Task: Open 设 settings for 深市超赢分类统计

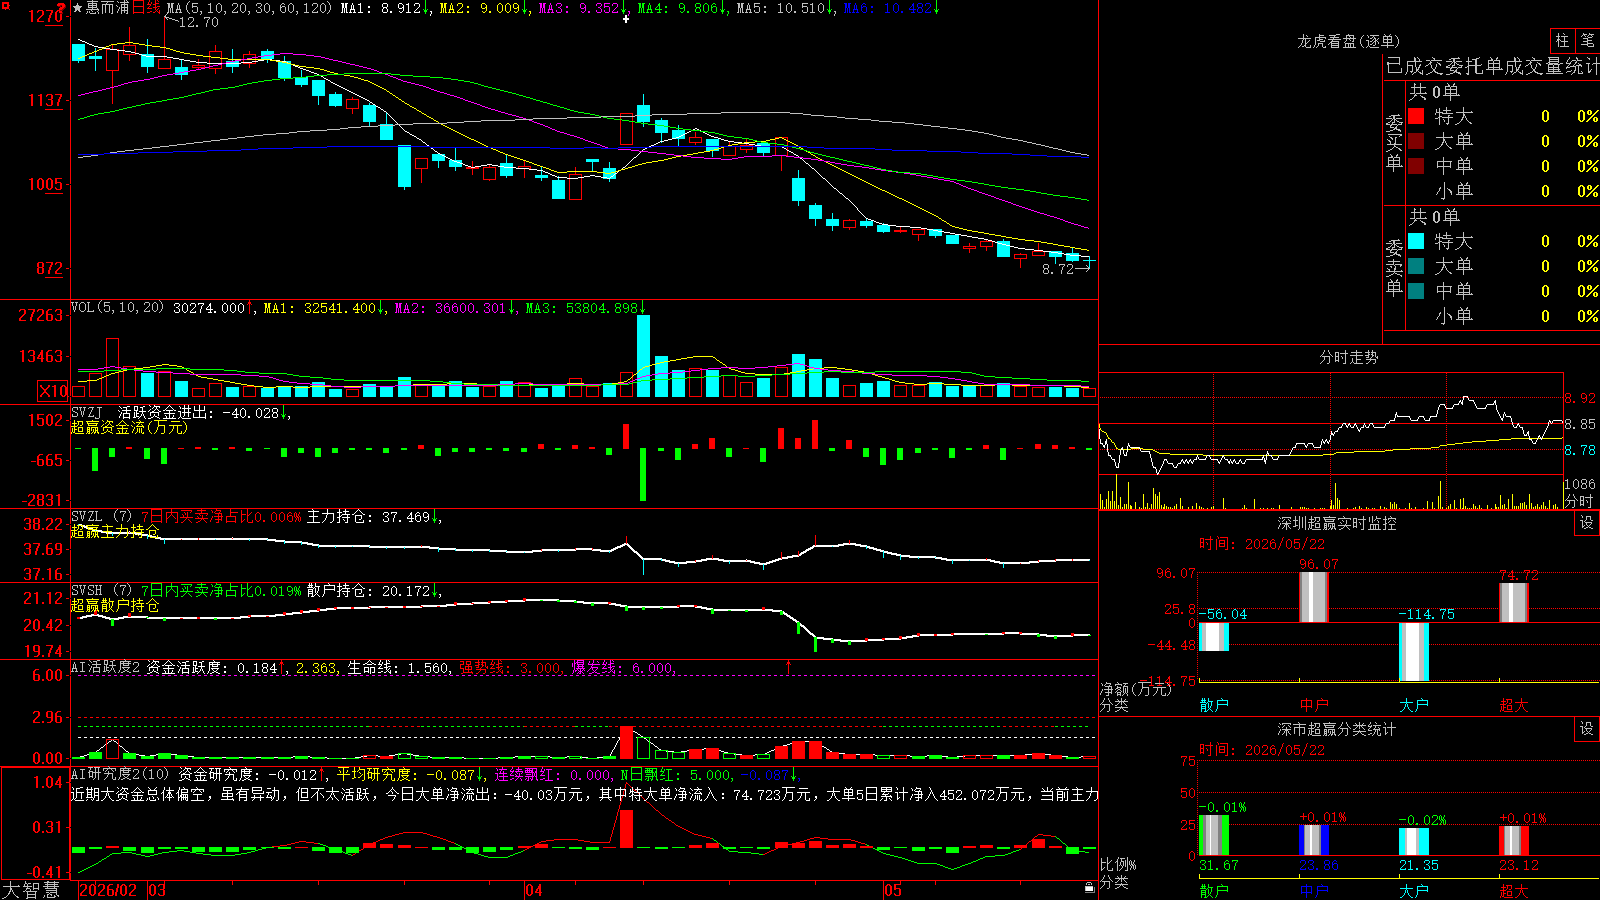Action: (x=1587, y=729)
